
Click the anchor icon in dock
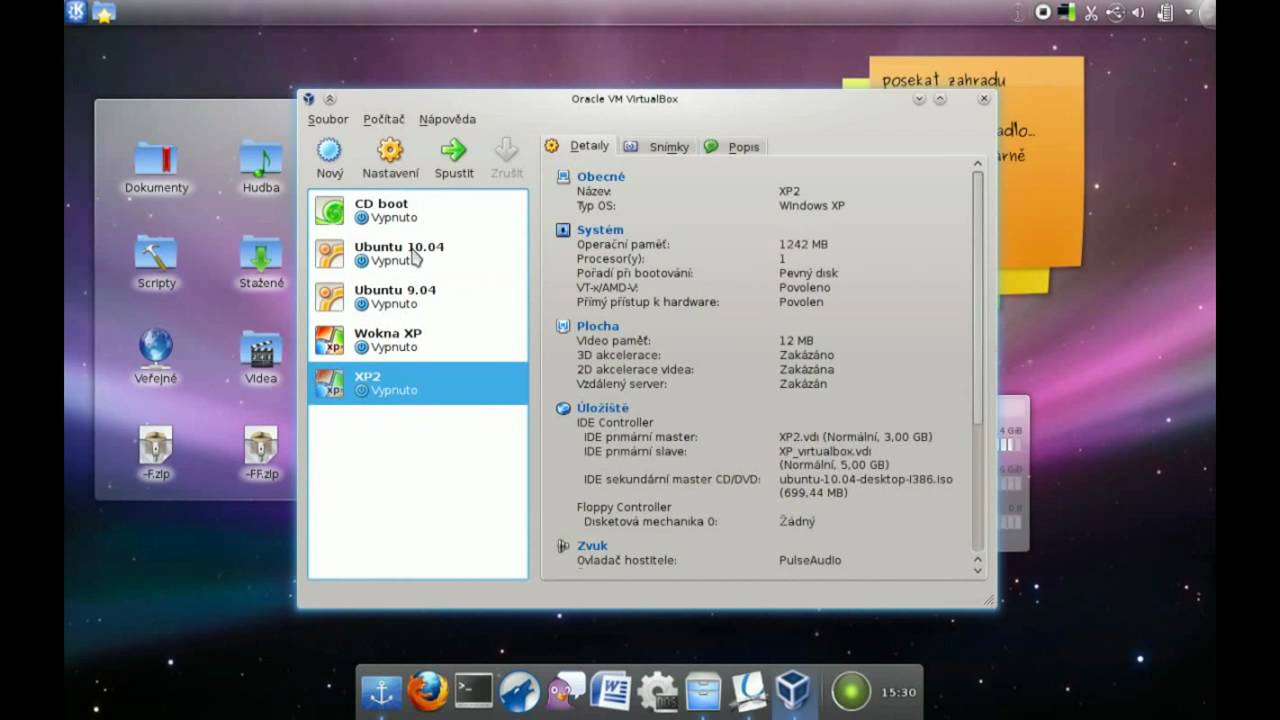[x=381, y=690]
